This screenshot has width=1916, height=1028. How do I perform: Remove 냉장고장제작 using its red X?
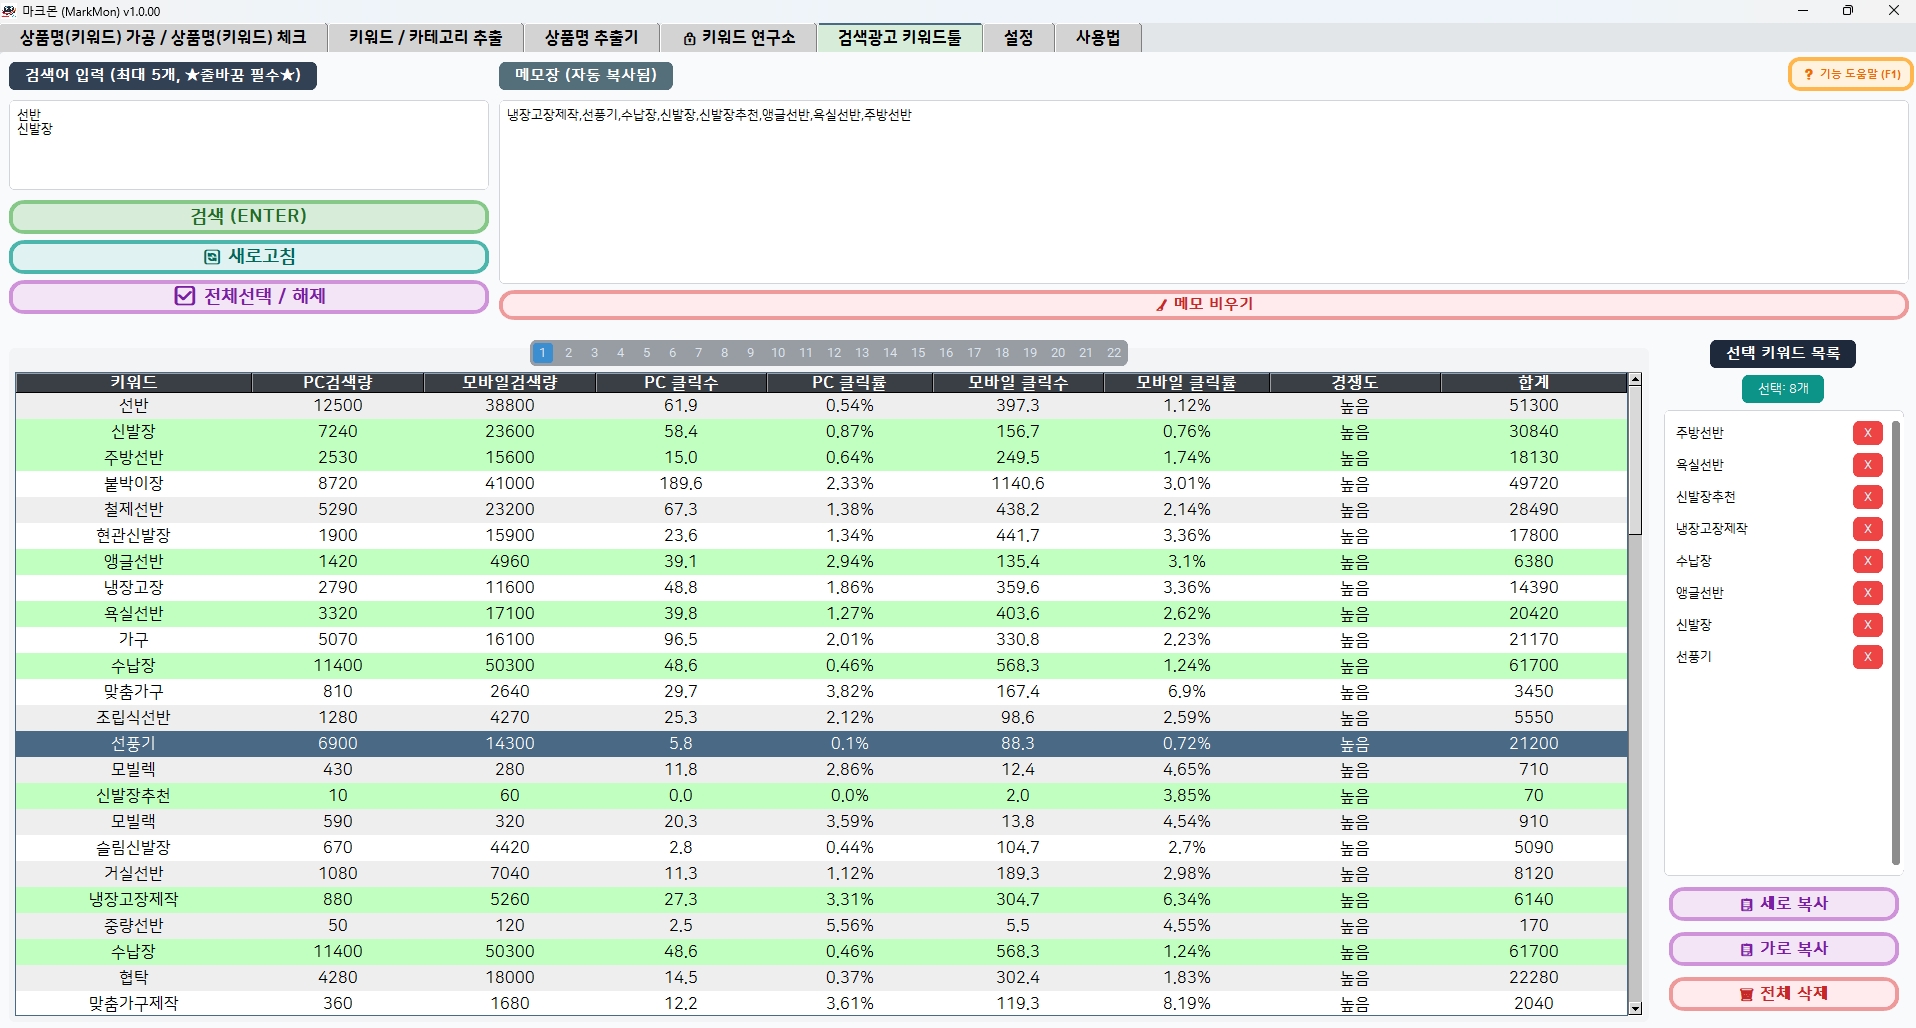click(1867, 529)
